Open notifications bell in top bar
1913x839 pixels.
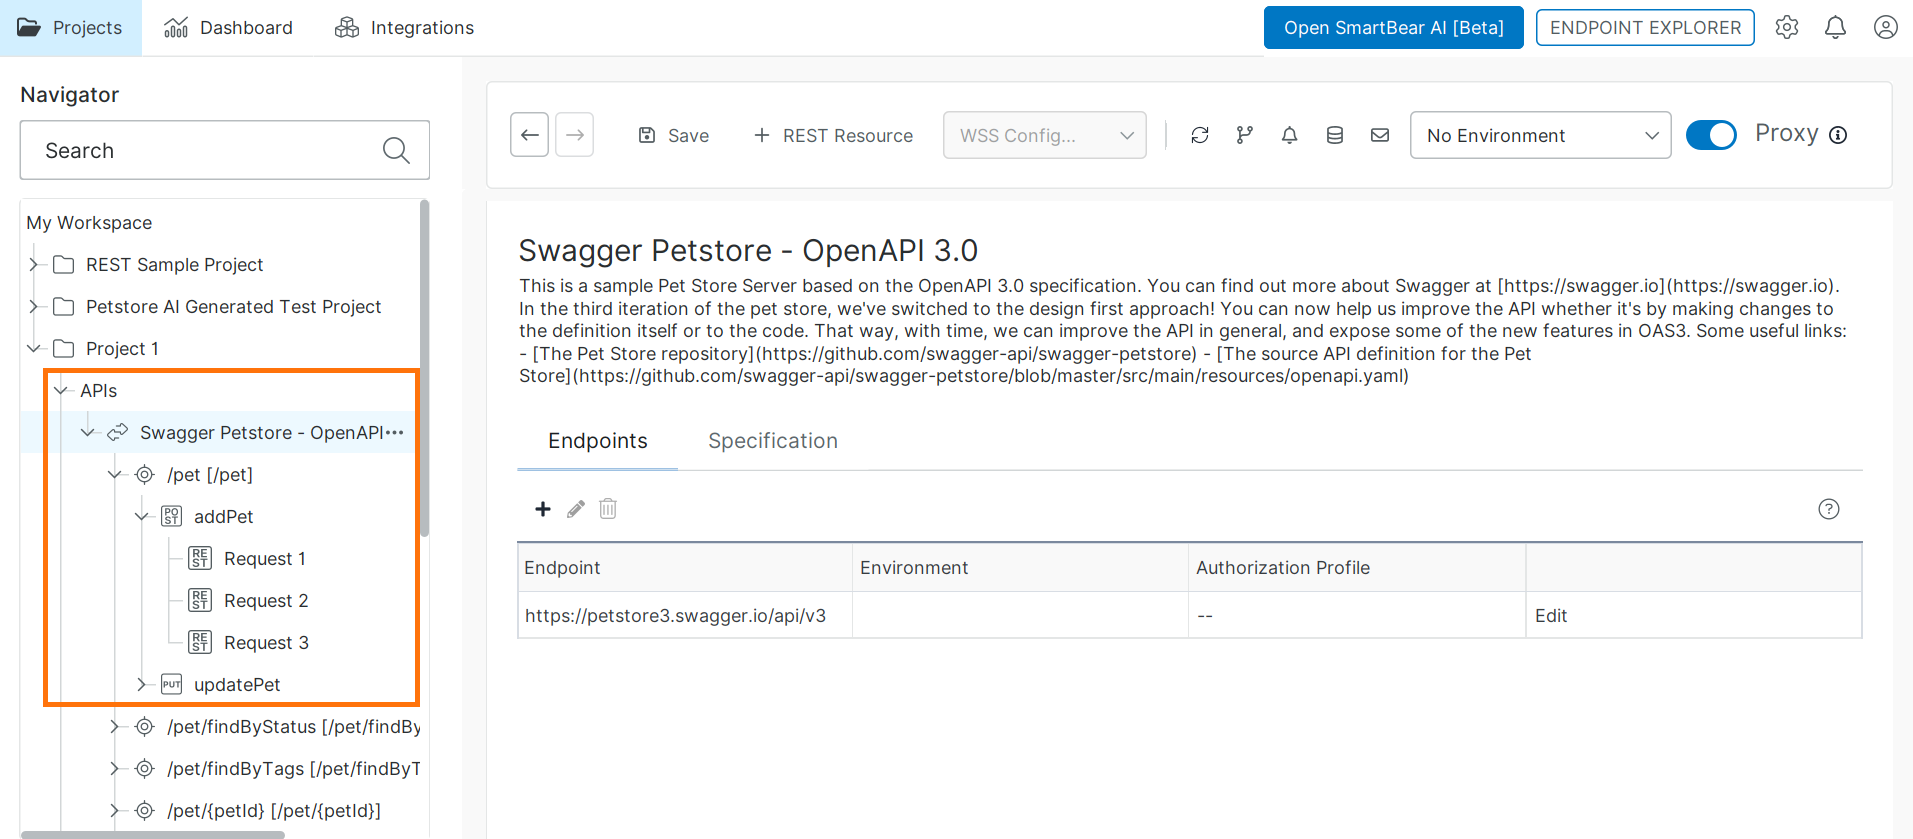(x=1835, y=28)
